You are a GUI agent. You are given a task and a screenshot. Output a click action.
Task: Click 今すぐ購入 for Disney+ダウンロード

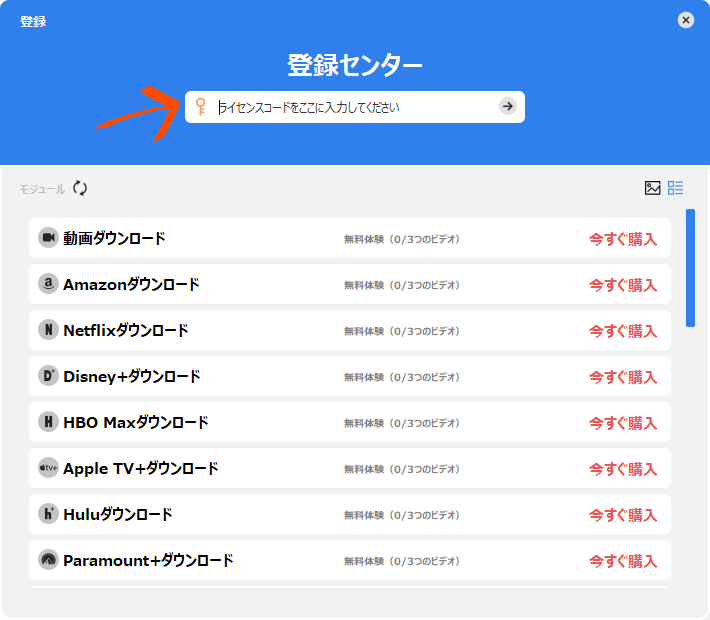coord(622,377)
